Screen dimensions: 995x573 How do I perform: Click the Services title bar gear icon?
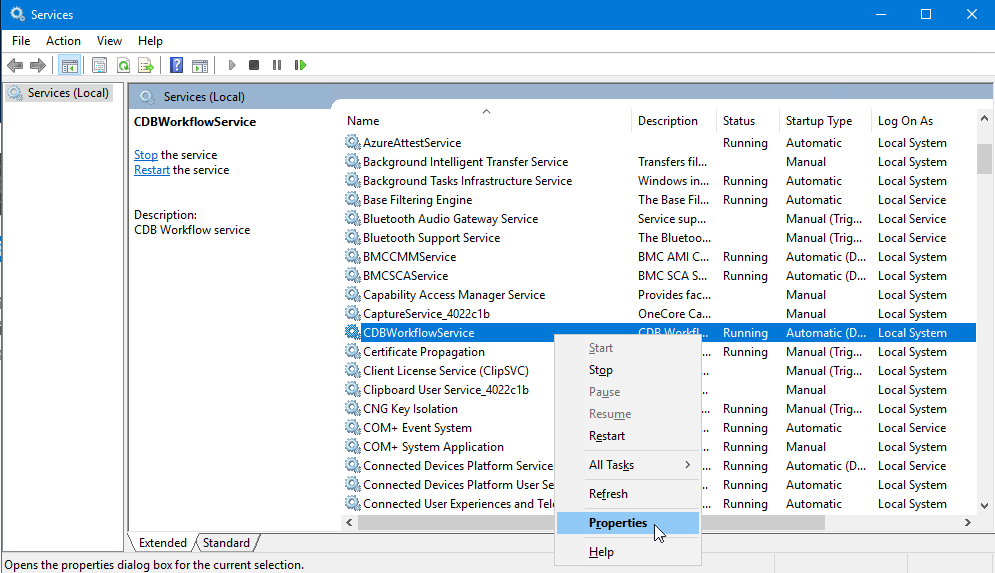click(17, 14)
